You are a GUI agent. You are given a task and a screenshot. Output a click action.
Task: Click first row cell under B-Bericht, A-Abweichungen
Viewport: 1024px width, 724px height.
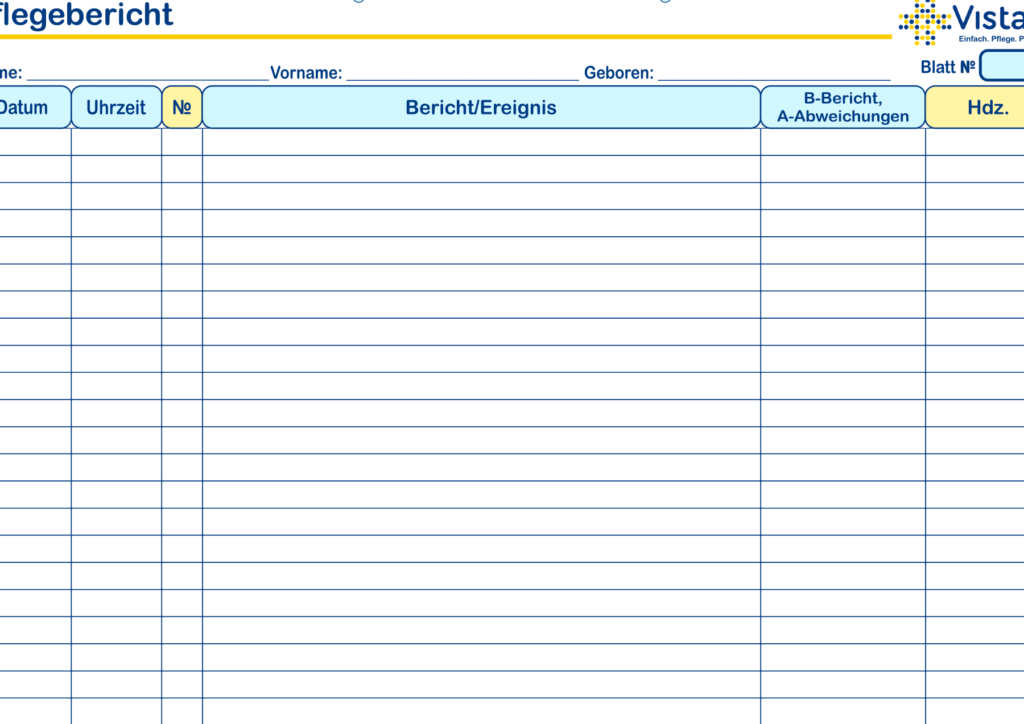pyautogui.click(x=843, y=142)
